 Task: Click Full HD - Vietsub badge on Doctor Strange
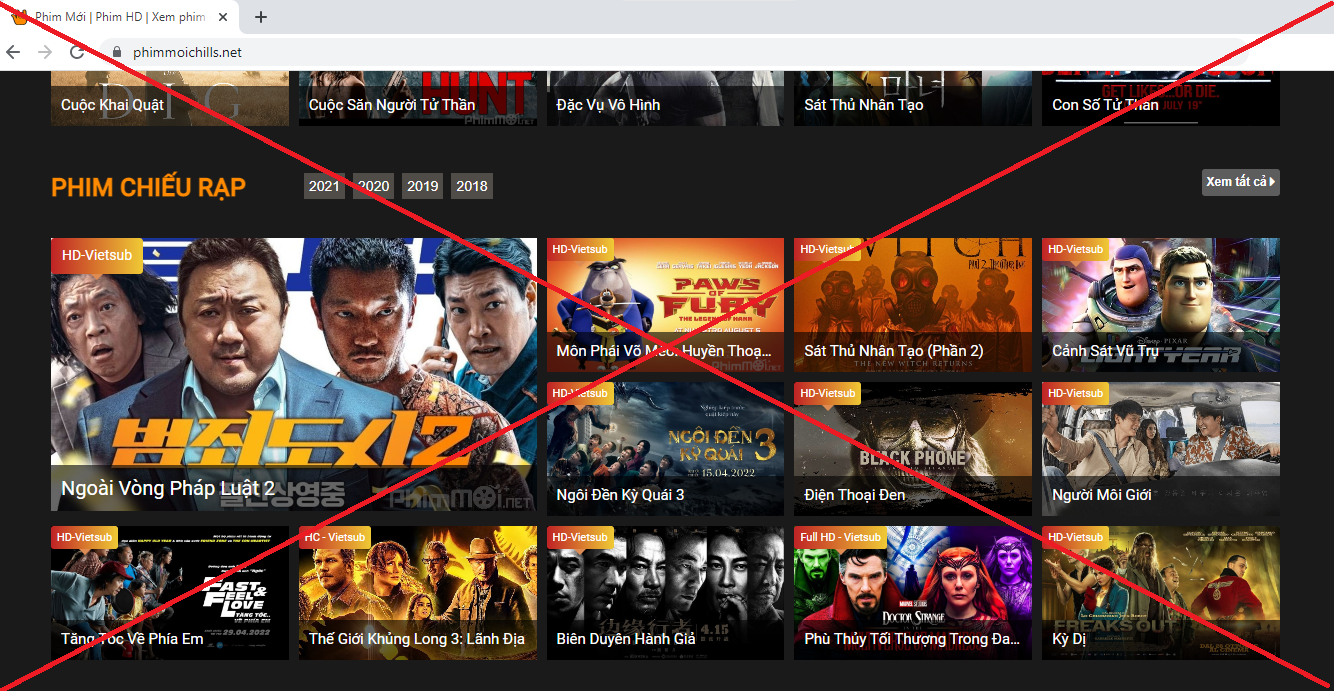click(841, 537)
